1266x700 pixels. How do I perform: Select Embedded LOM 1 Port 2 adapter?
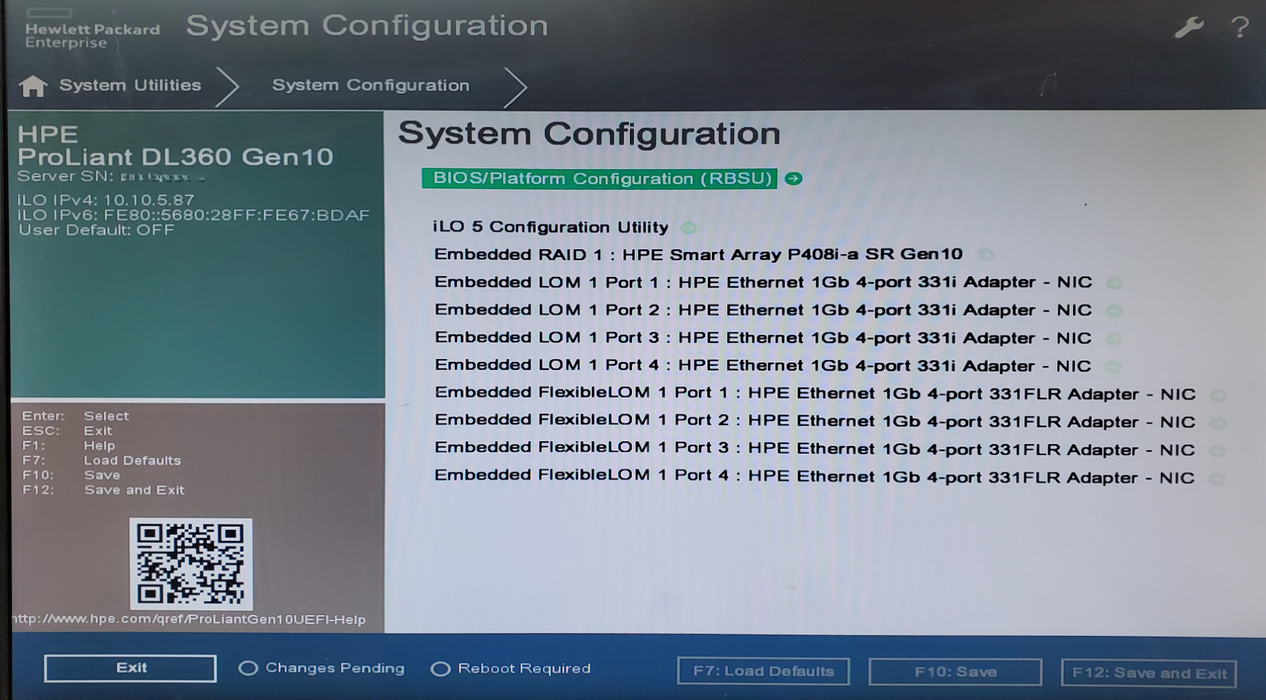763,310
